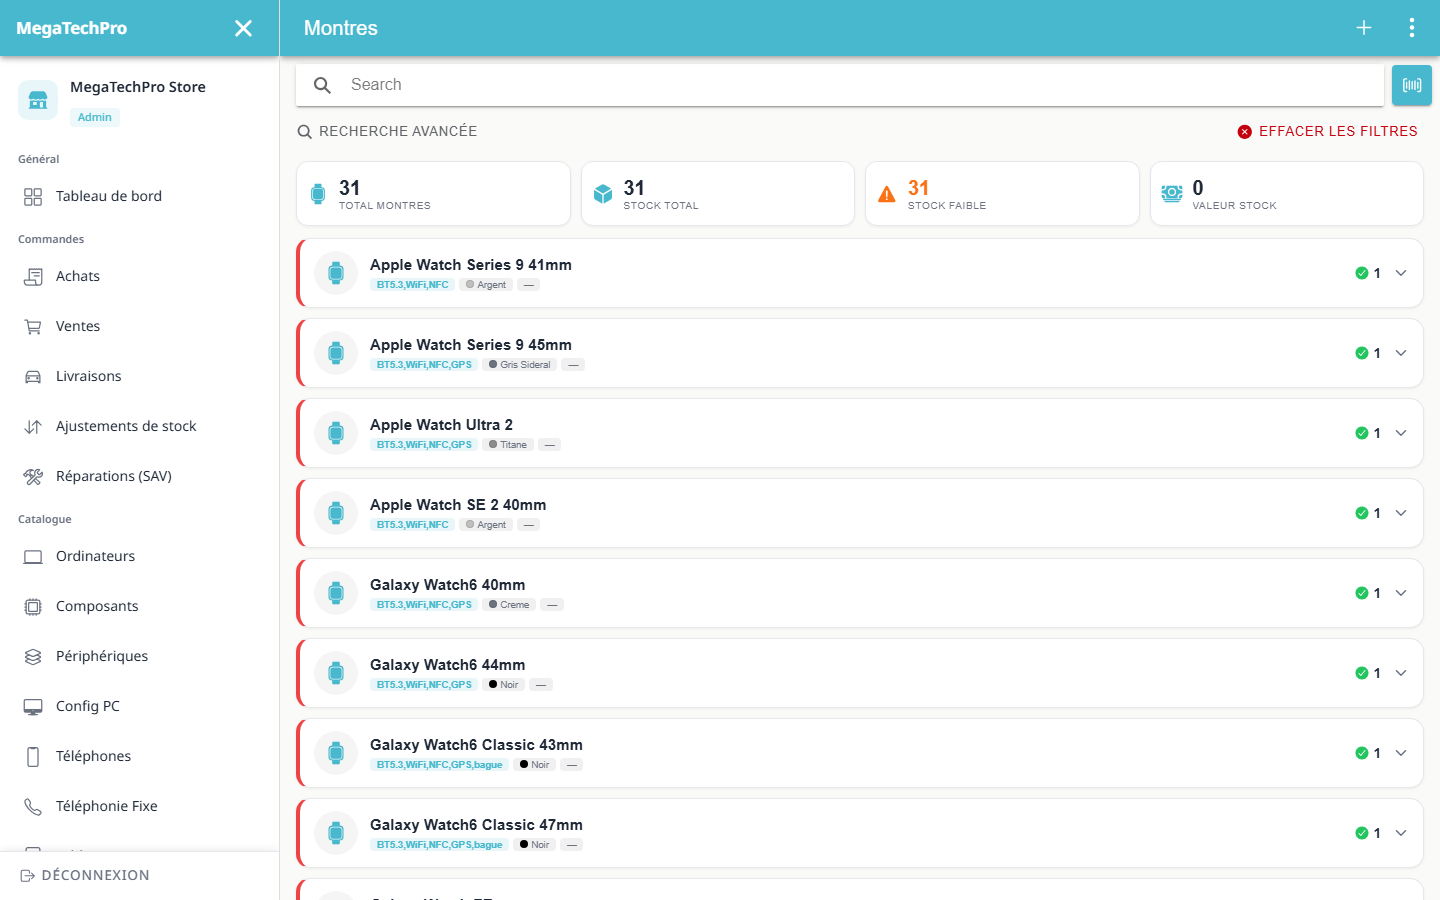Click Recherche avancée

point(387,132)
